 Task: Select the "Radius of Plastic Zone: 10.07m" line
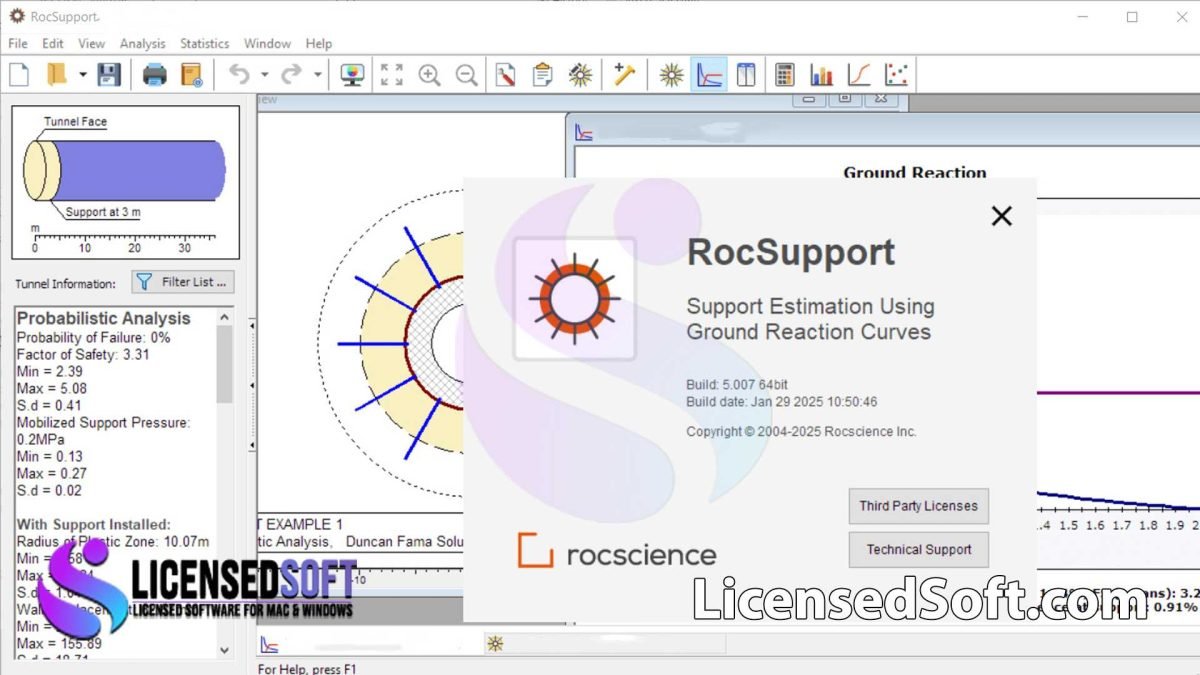pos(113,541)
